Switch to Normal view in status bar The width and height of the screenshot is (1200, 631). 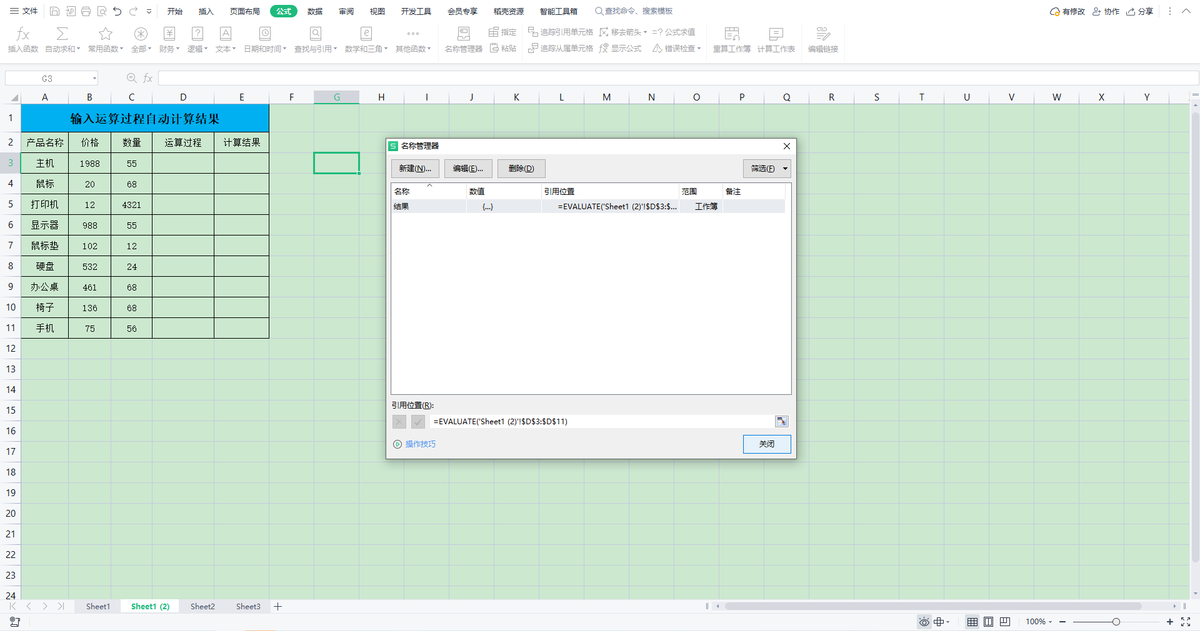pos(972,621)
